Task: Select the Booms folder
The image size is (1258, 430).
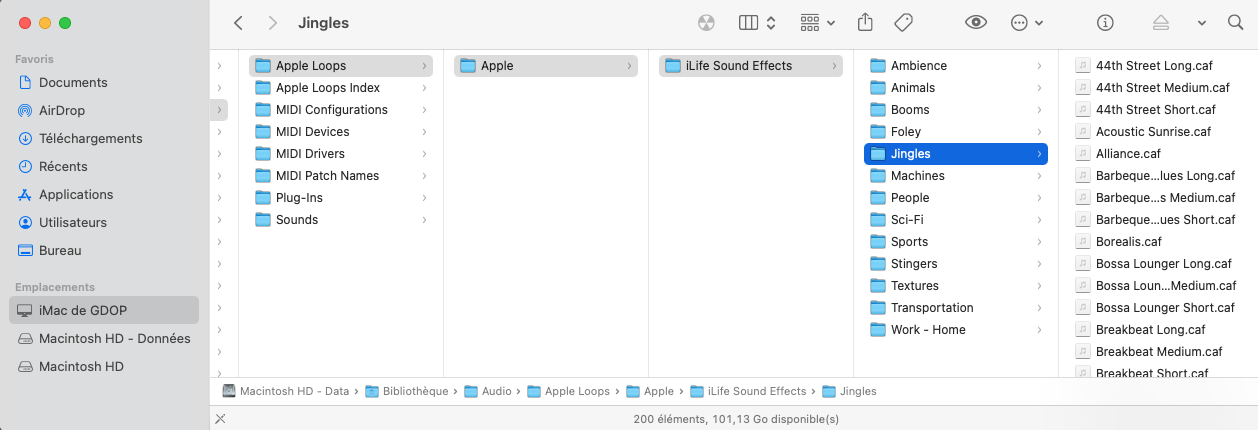Action: [956, 110]
